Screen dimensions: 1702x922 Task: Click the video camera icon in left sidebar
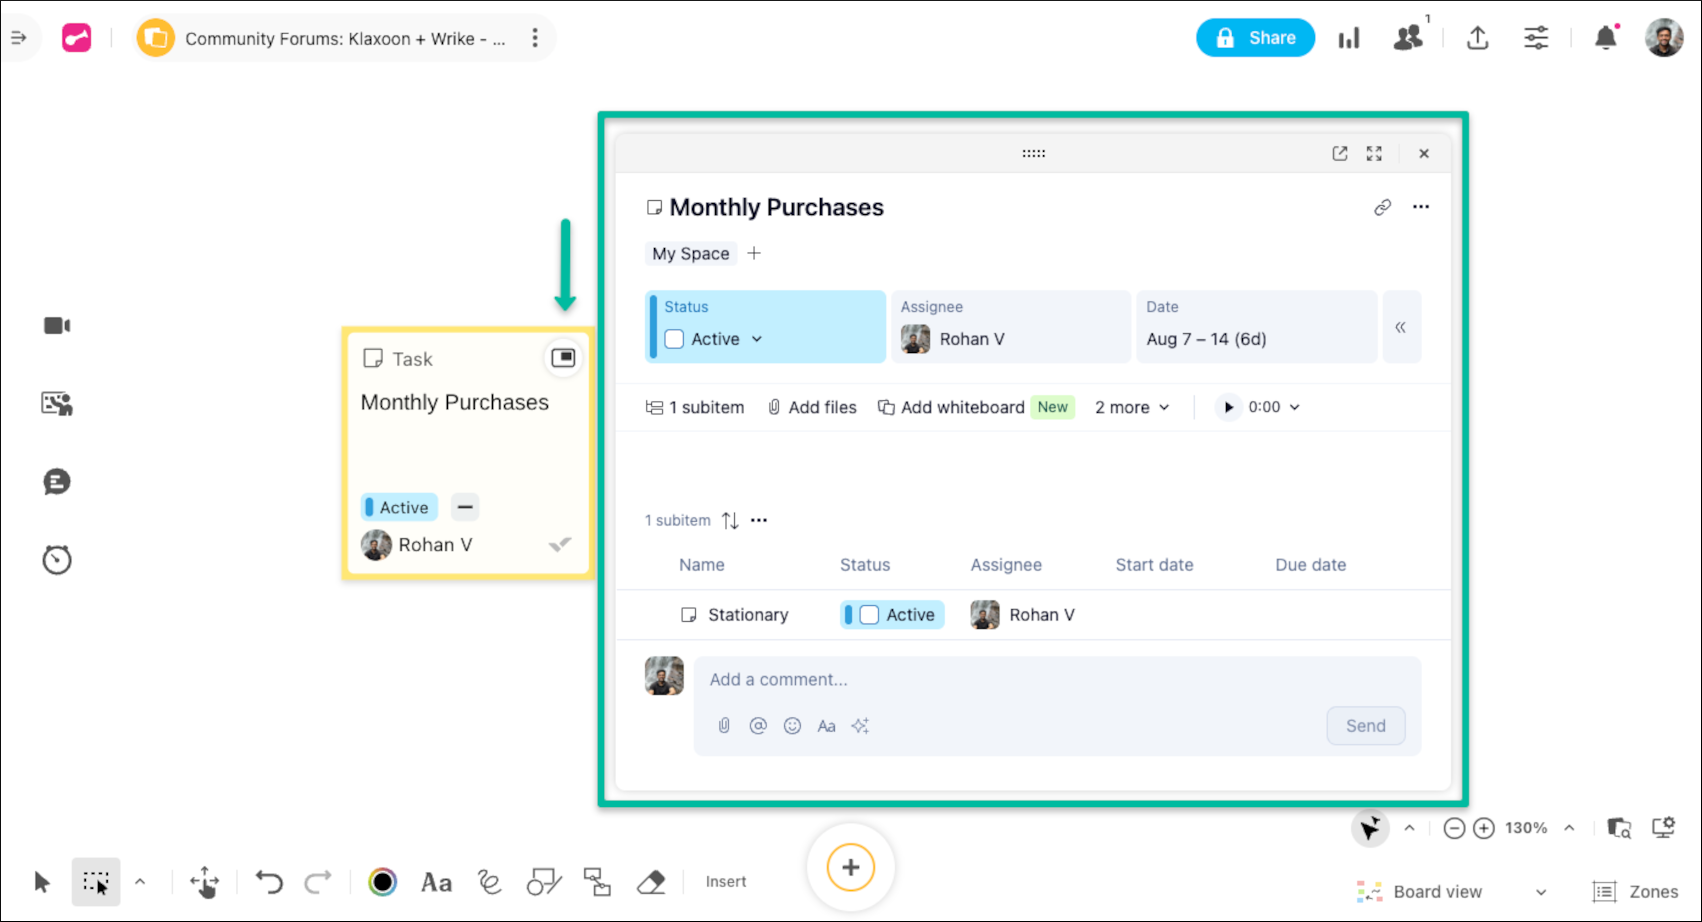(x=57, y=326)
